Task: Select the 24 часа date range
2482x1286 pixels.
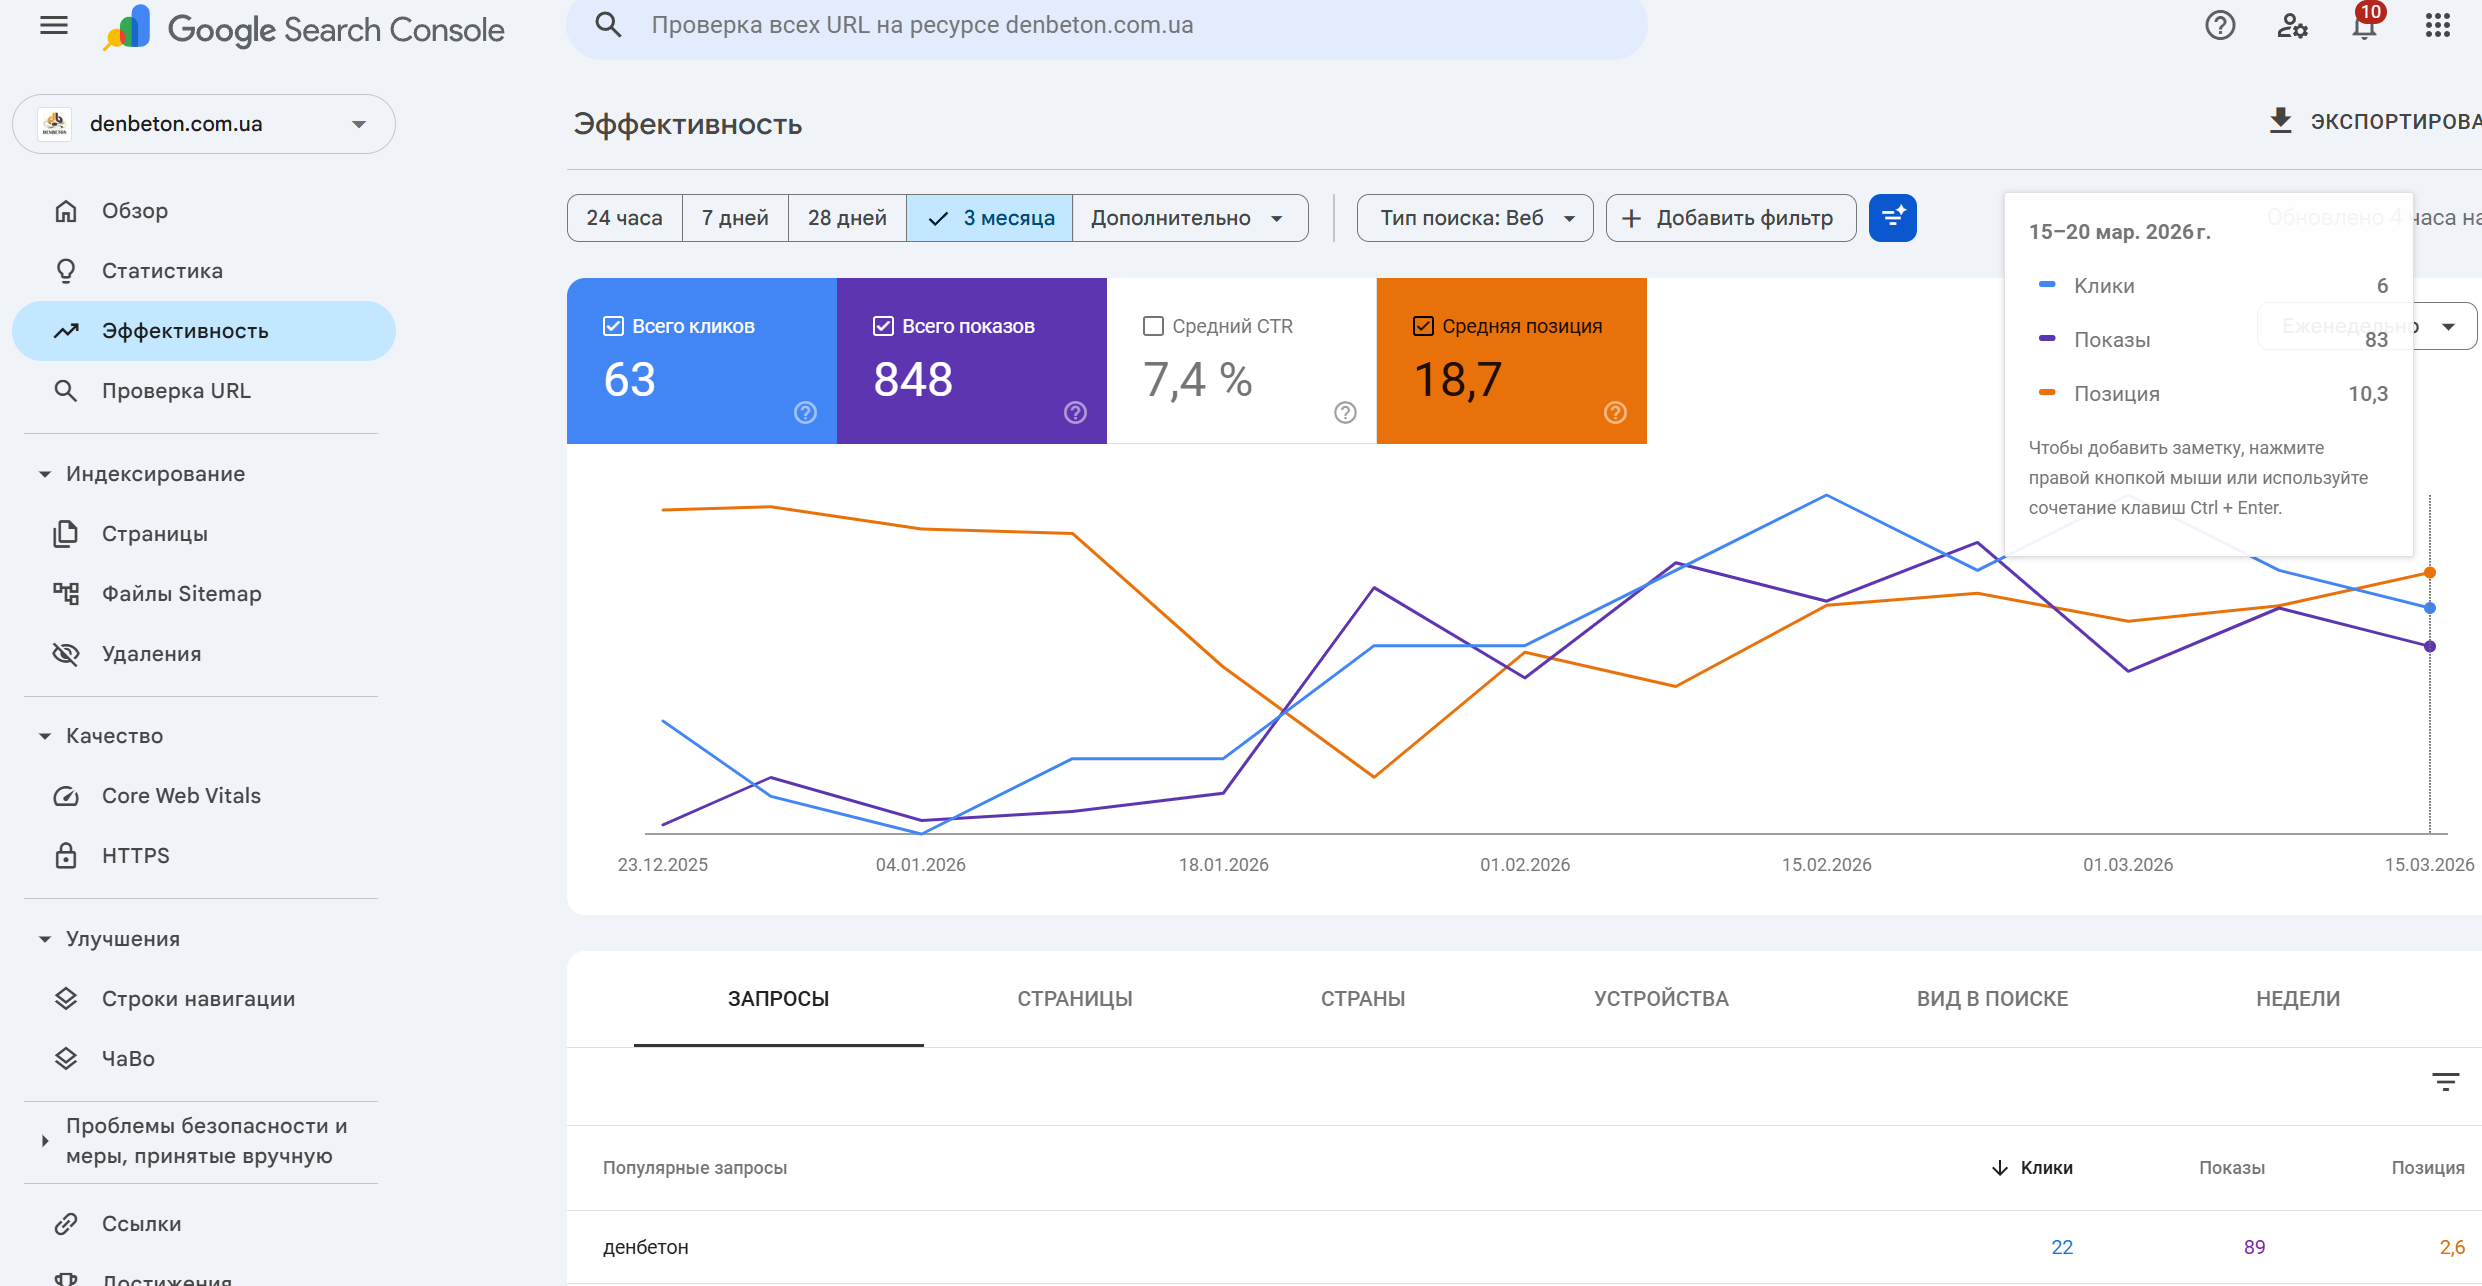Action: (x=625, y=218)
